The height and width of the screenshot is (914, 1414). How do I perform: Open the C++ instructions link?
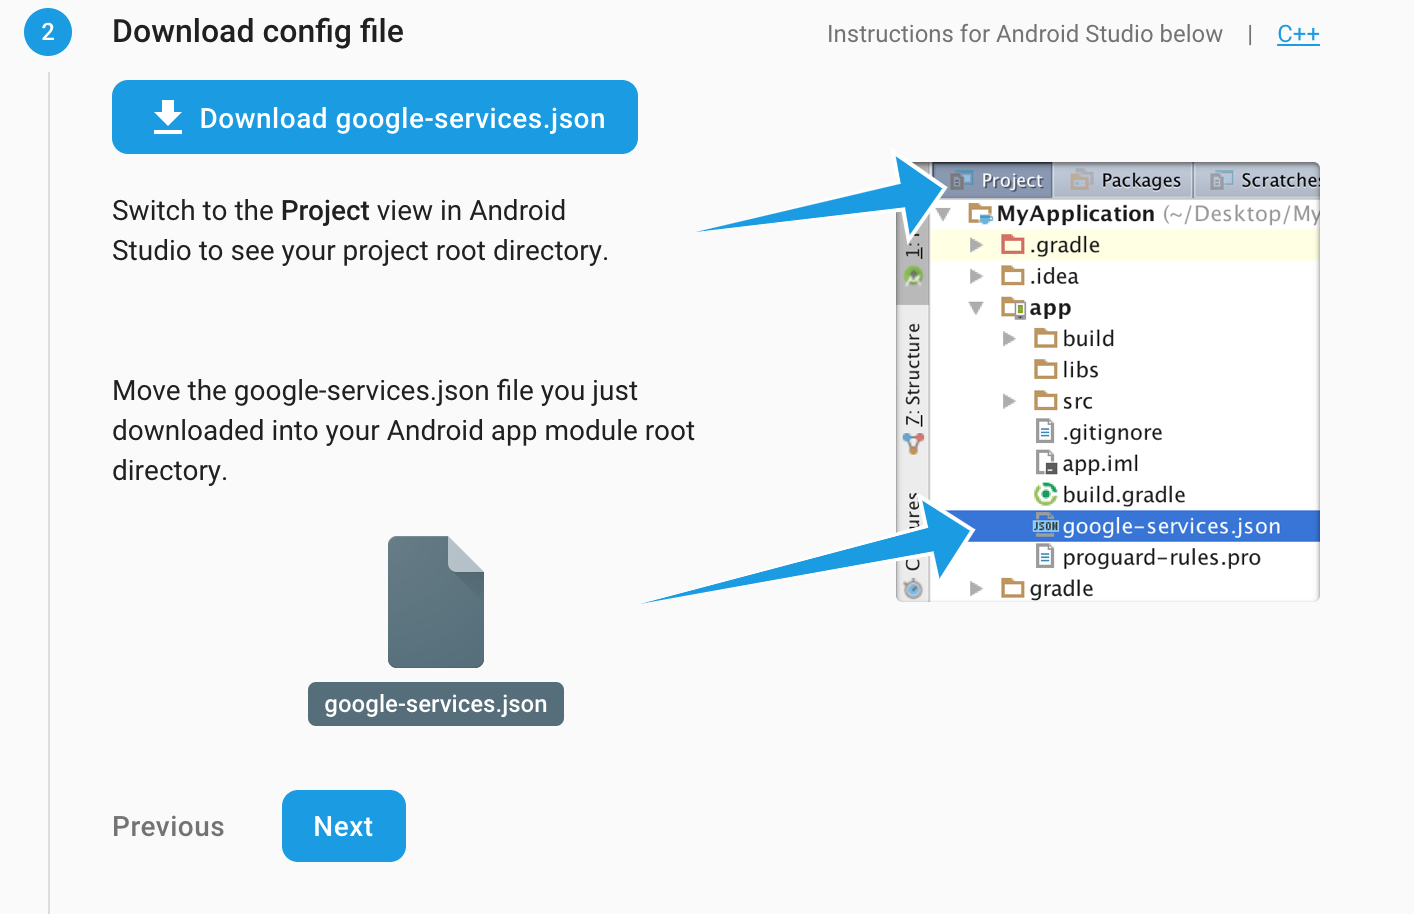1298,34
